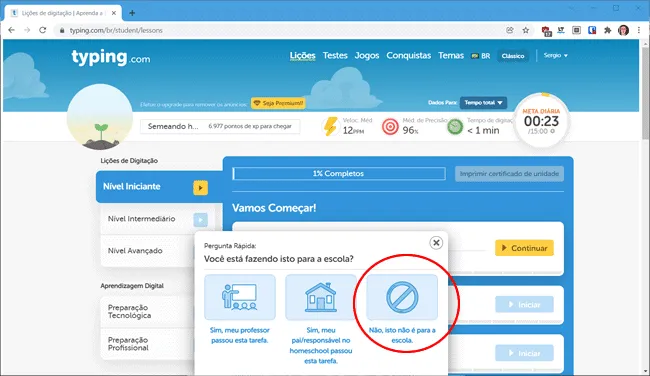Open the Chrome profile avatar

(623, 30)
